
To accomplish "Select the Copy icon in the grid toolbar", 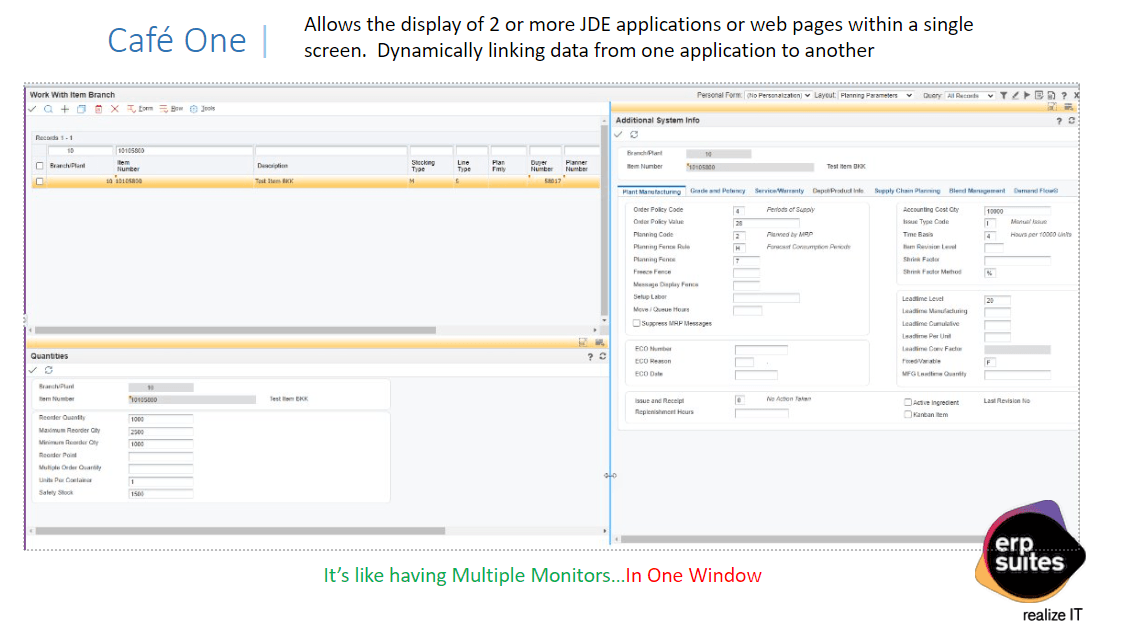I will [82, 109].
